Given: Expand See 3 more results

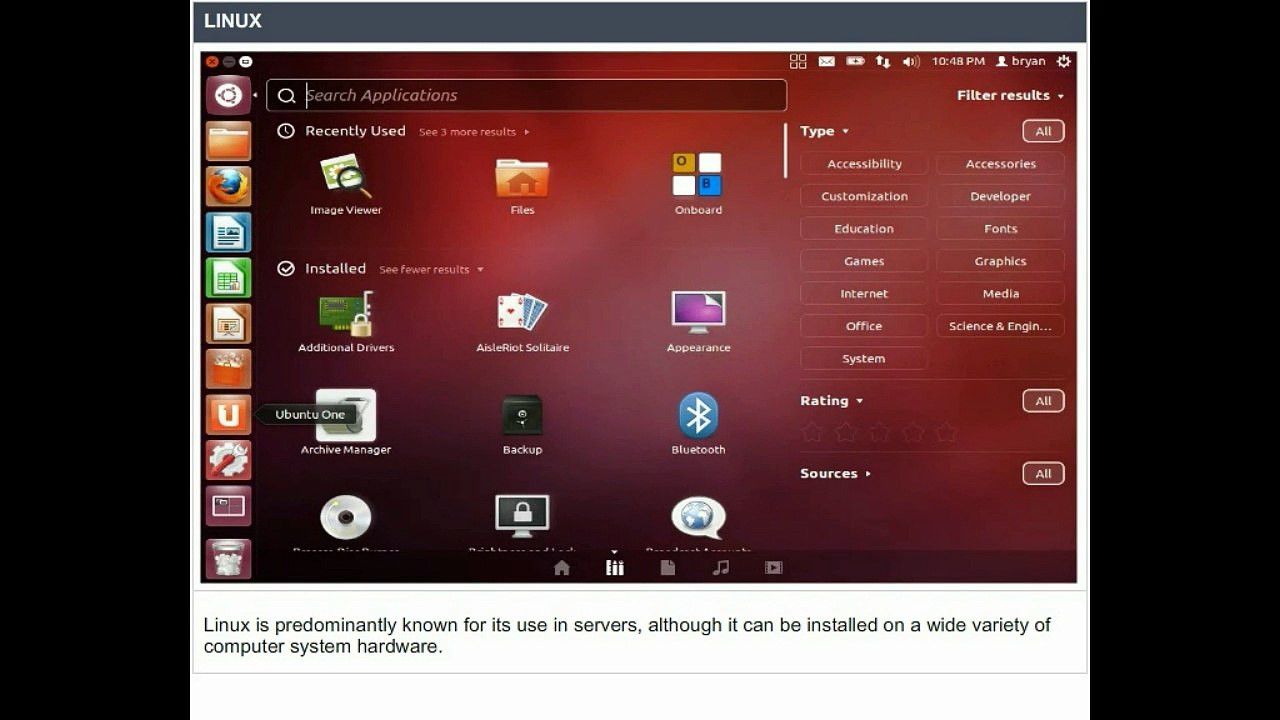Looking at the screenshot, I should pyautogui.click(x=474, y=132).
